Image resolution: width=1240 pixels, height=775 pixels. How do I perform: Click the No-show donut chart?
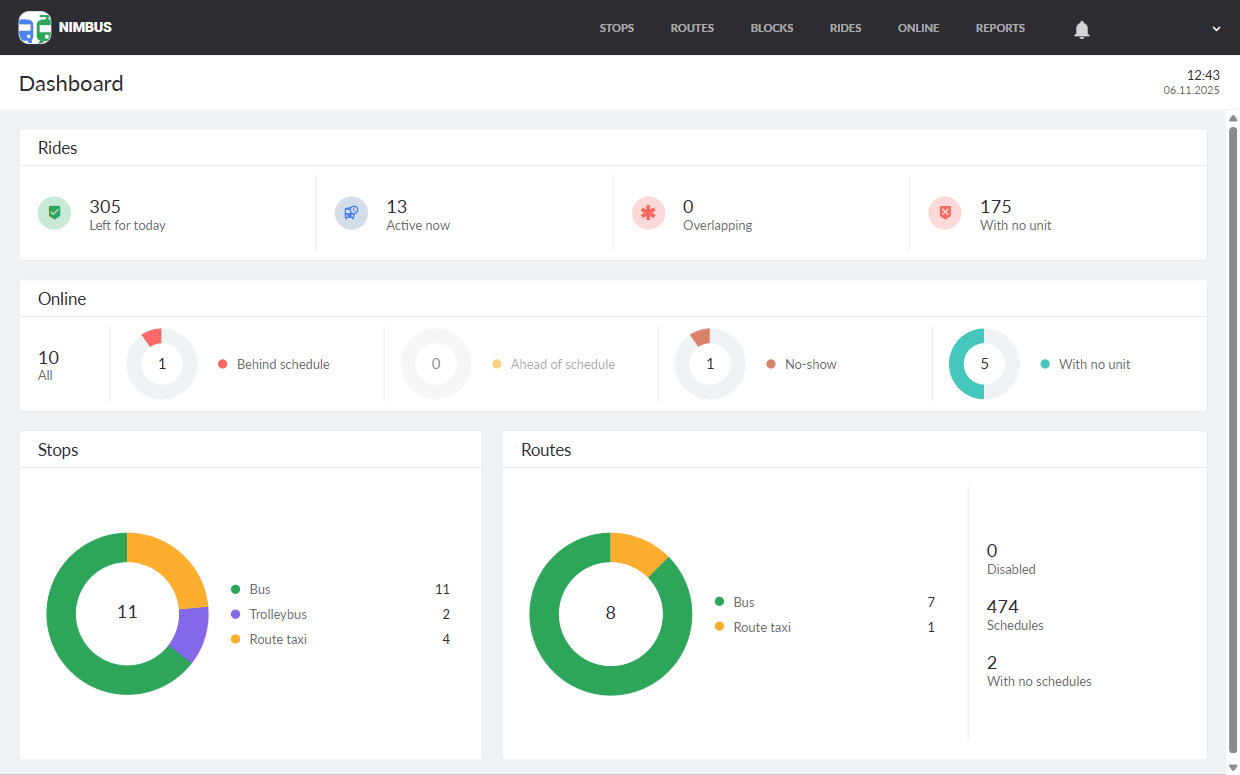710,364
